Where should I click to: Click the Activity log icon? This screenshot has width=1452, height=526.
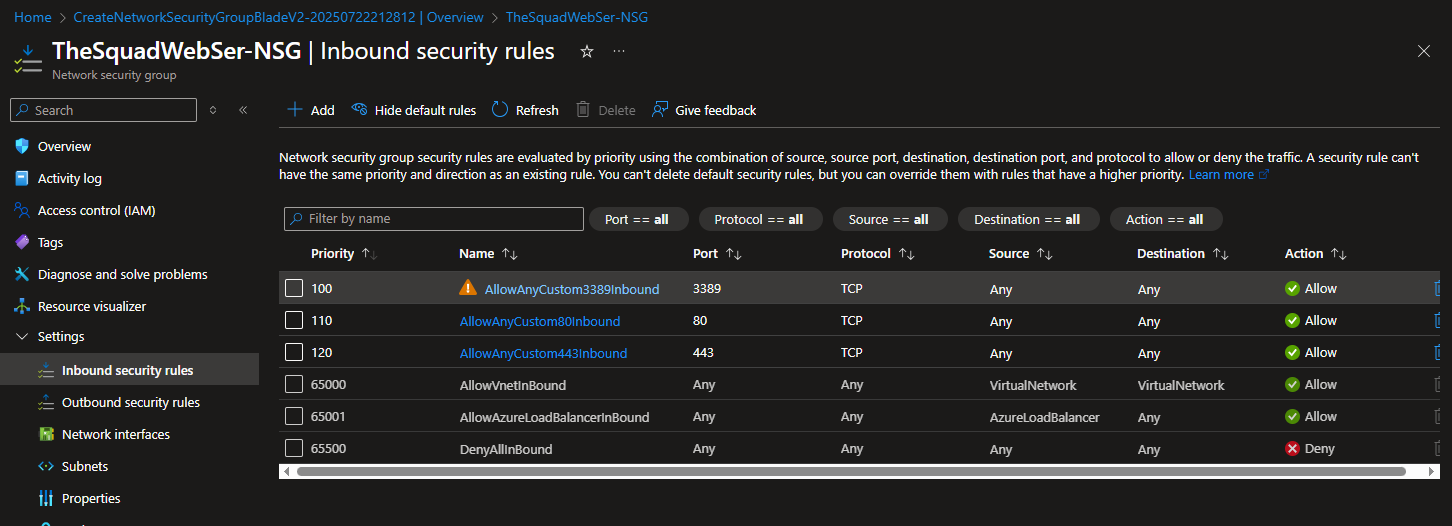click(x=22, y=178)
